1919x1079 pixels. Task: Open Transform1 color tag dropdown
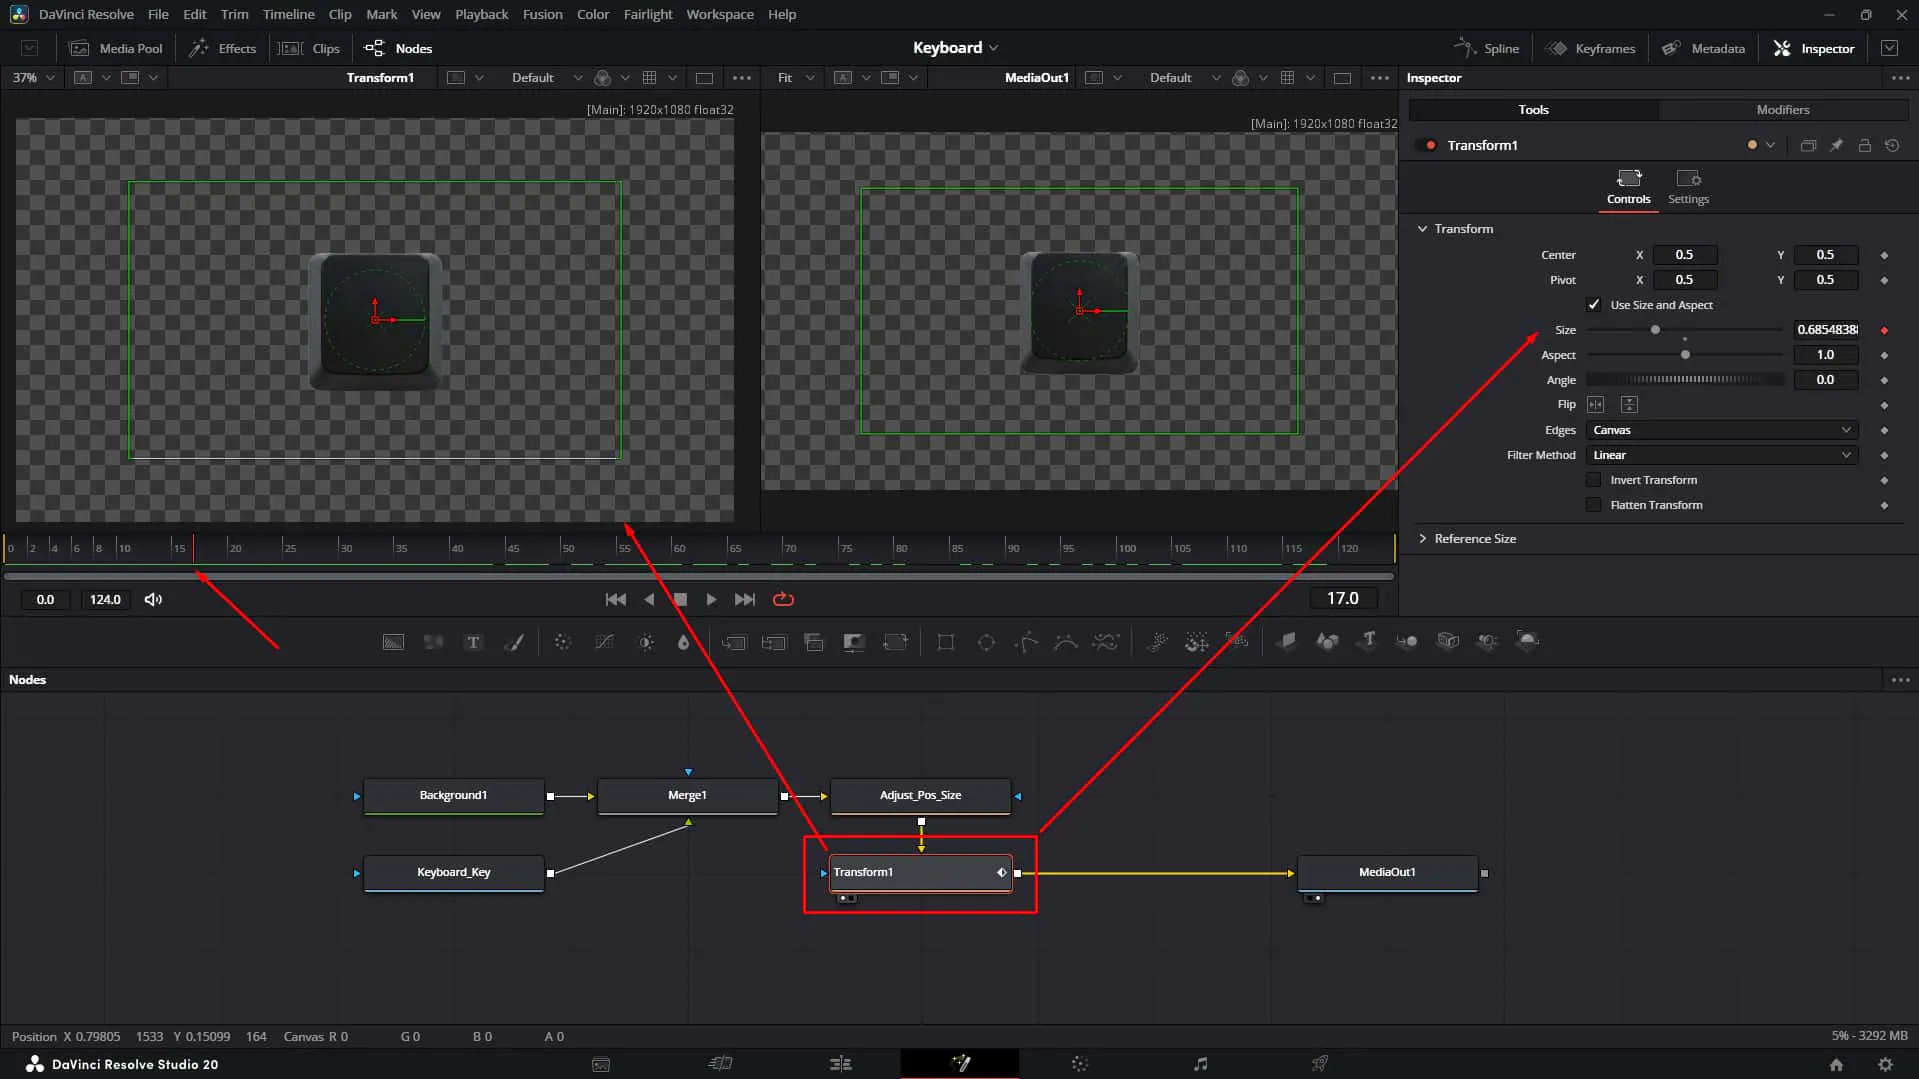(1761, 146)
